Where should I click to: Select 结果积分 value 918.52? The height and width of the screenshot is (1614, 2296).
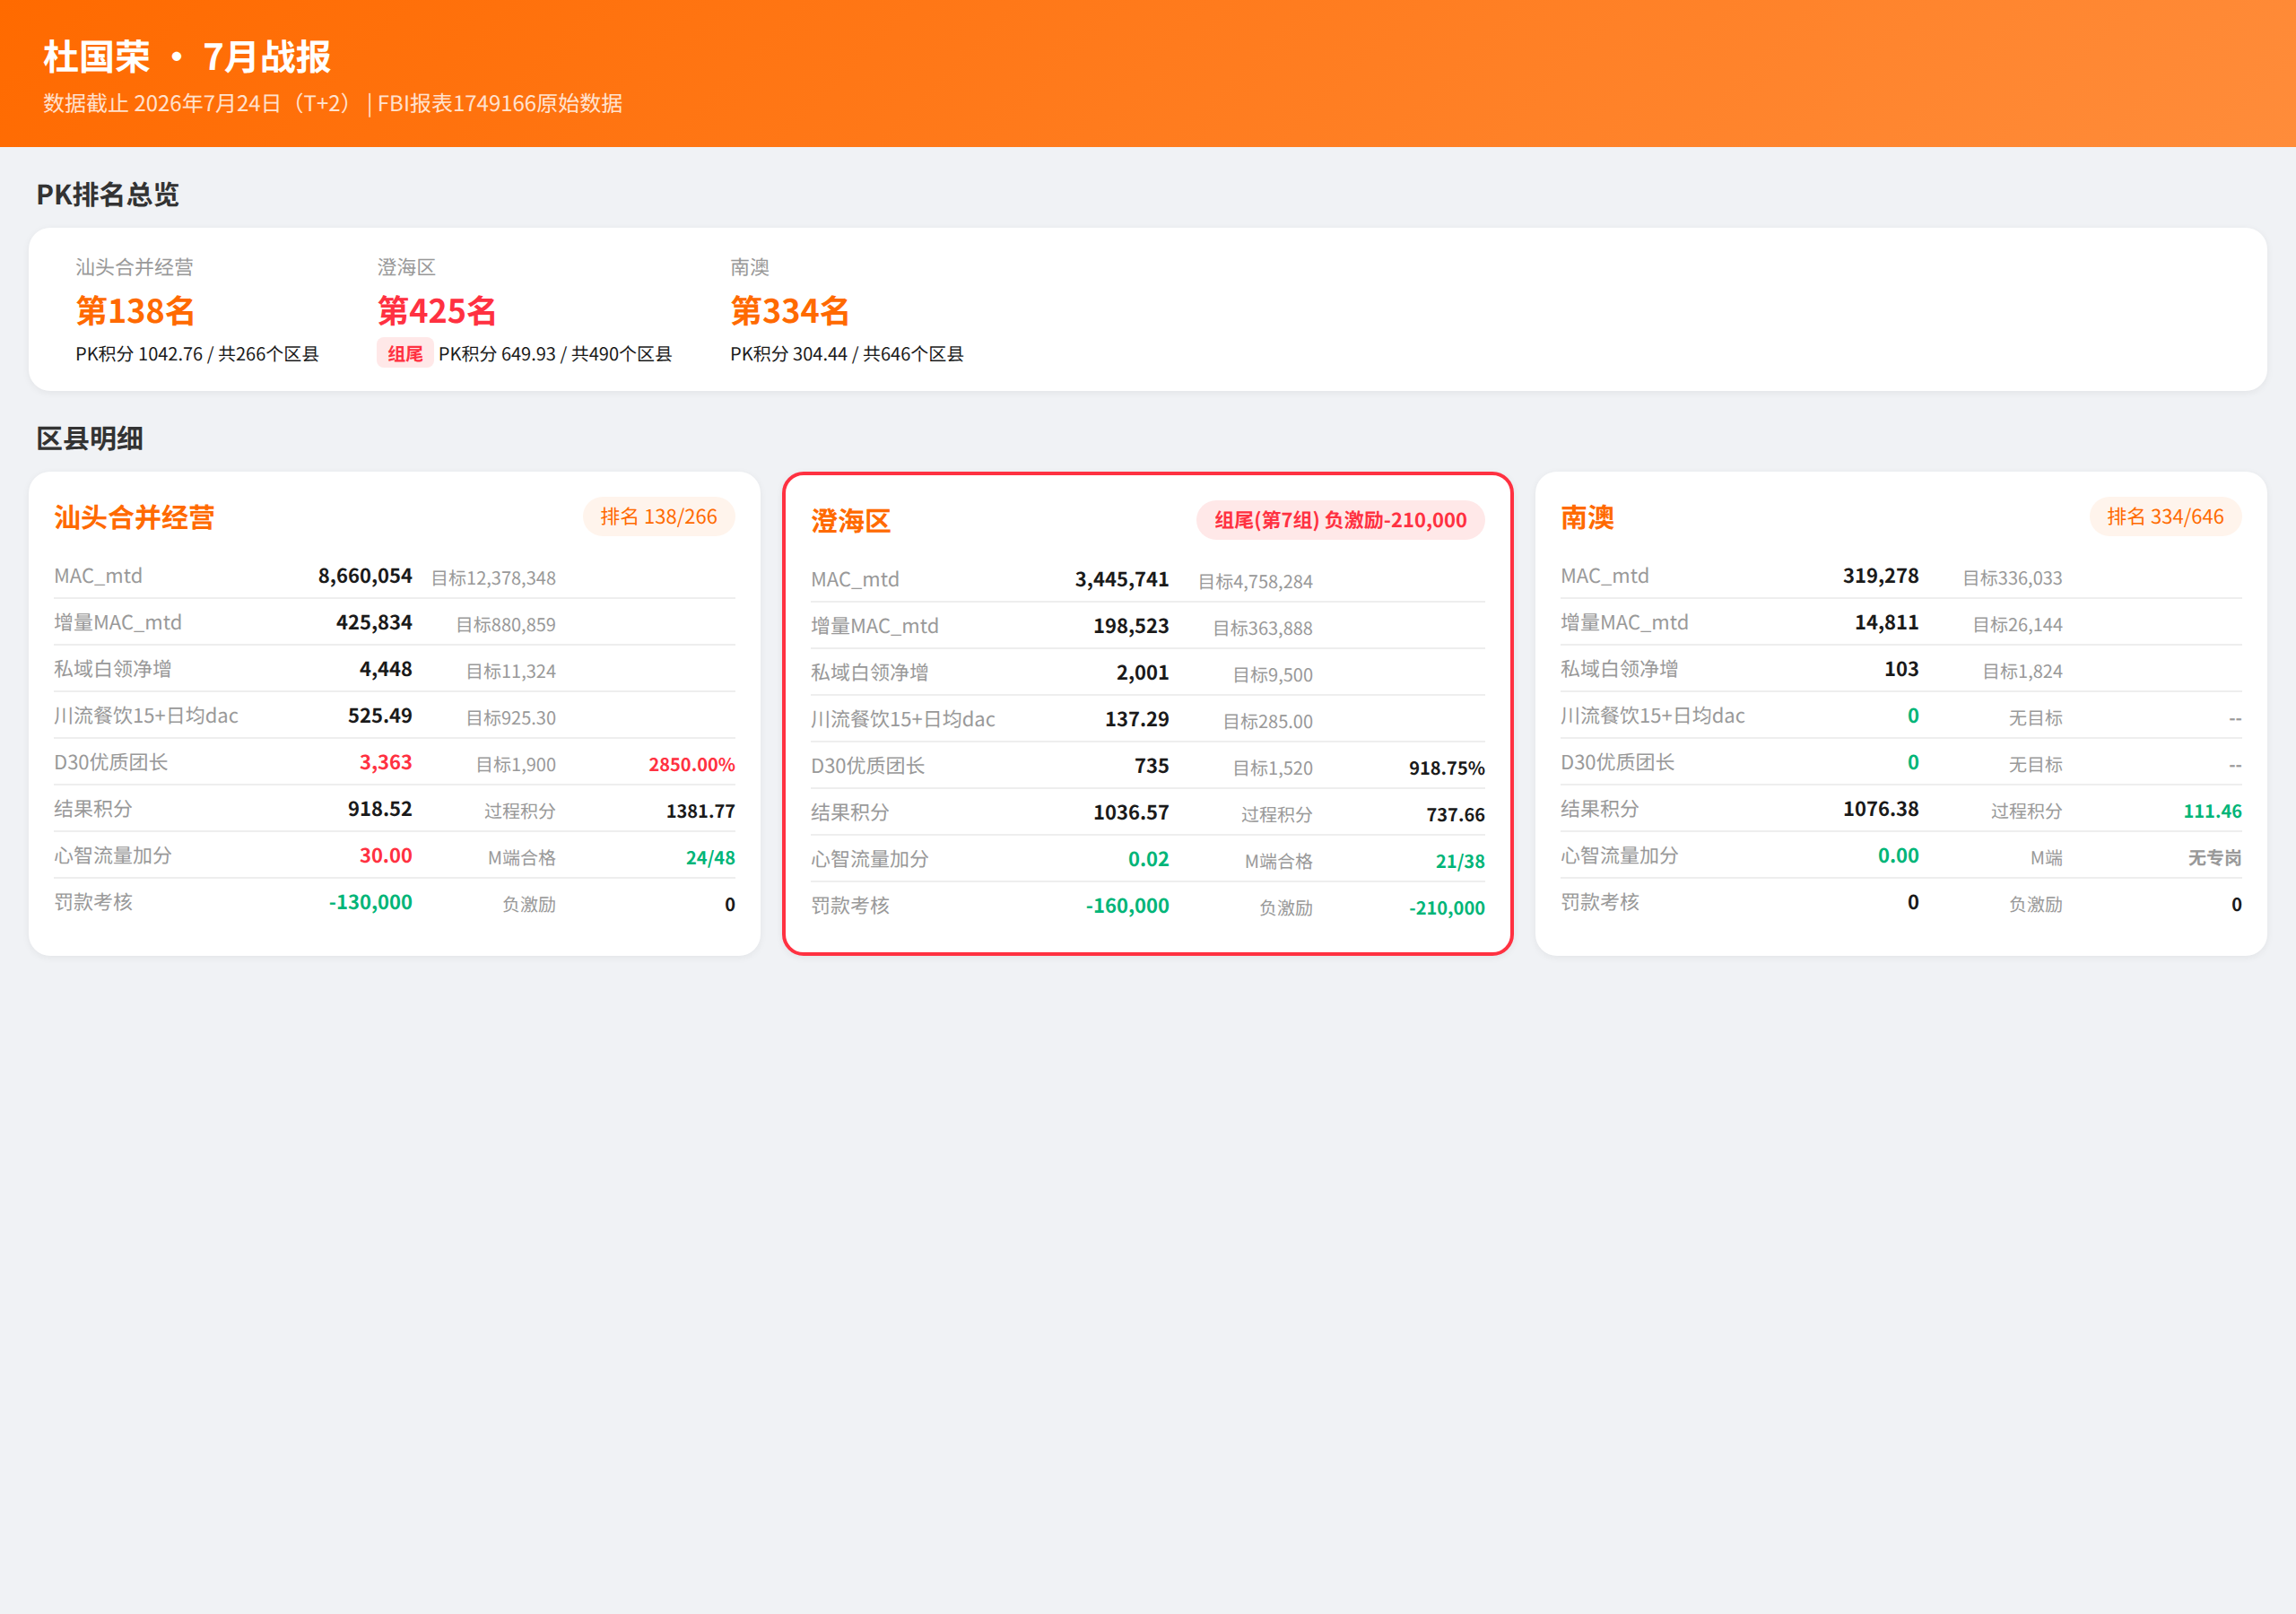pyautogui.click(x=380, y=809)
